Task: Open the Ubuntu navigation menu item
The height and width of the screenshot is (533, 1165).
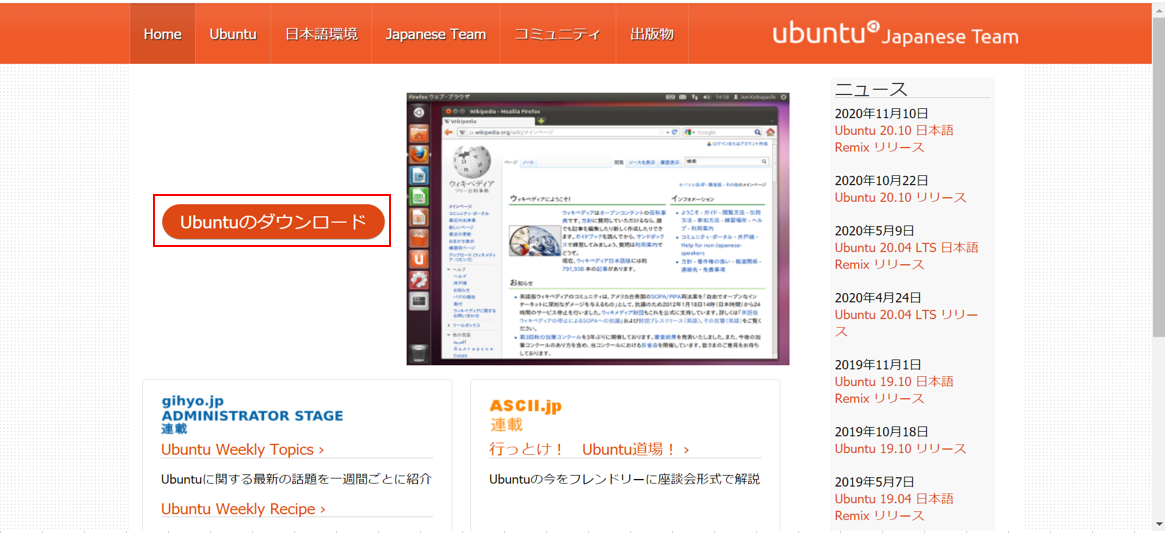Action: (233, 34)
